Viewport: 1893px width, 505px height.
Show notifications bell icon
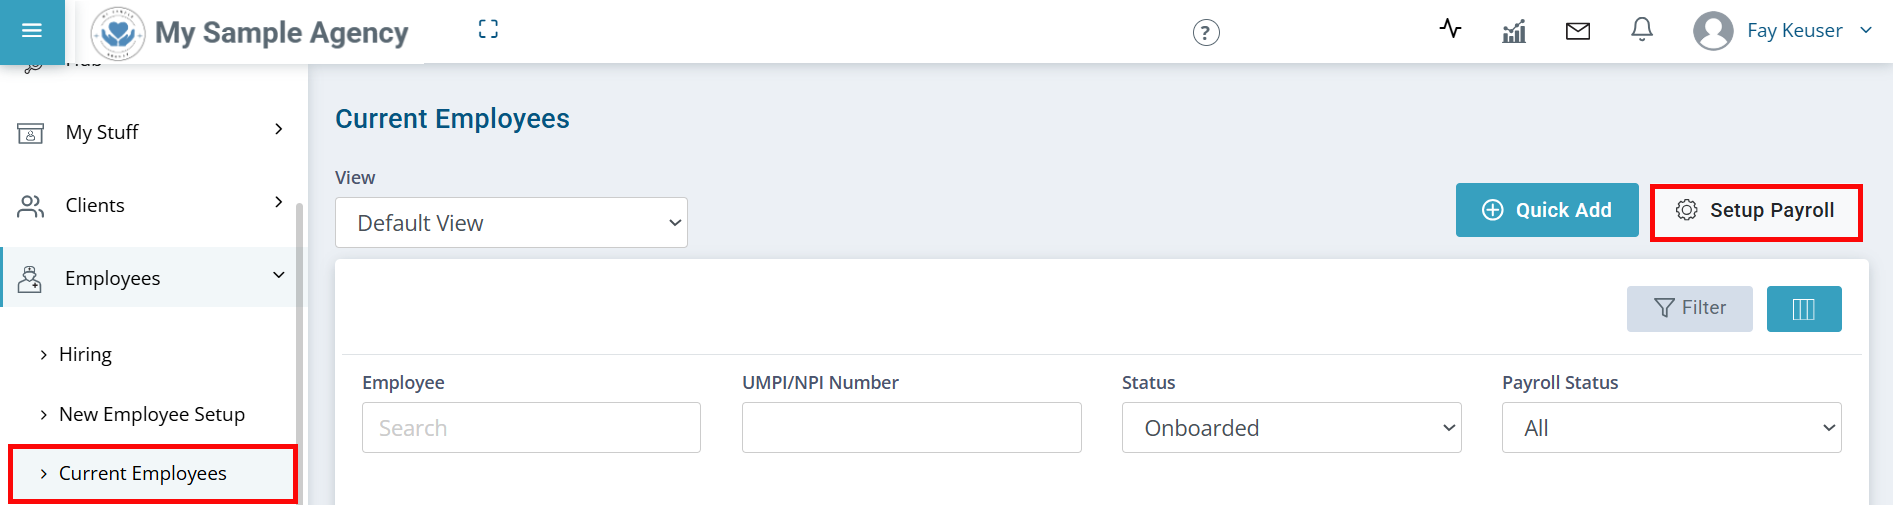1642,30
